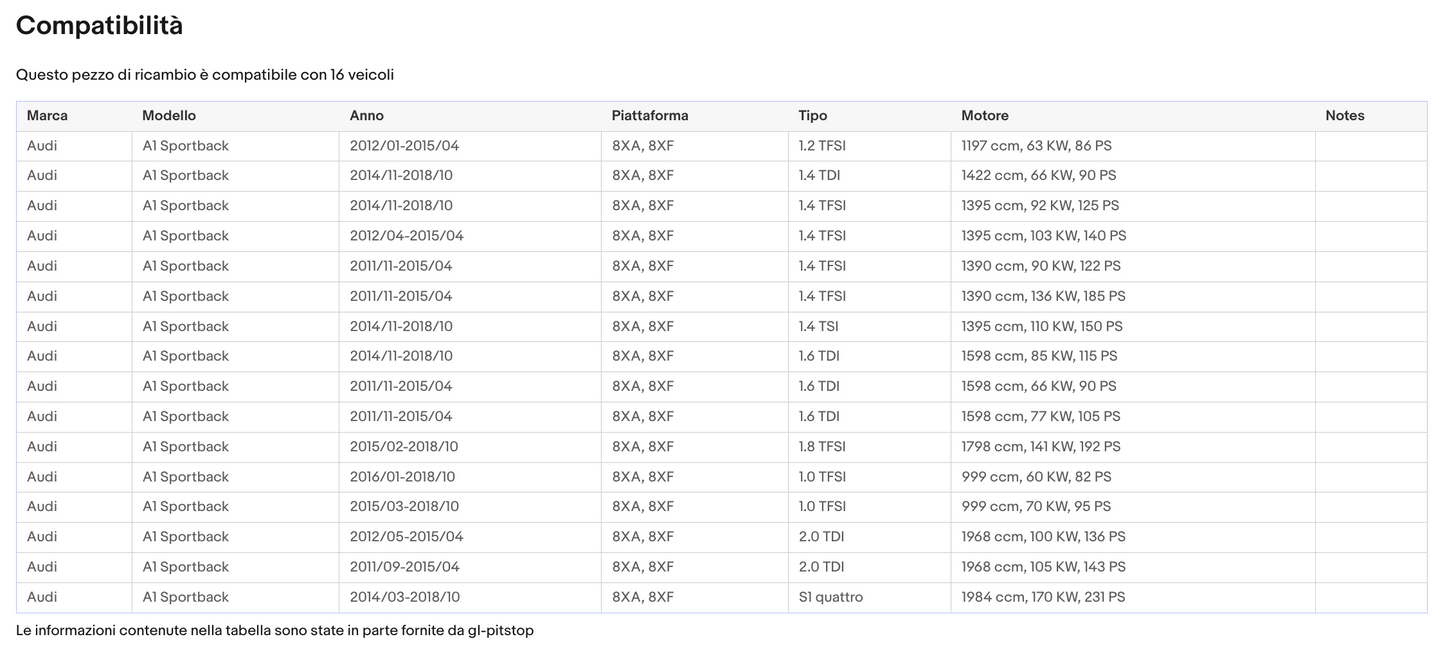The height and width of the screenshot is (657, 1445).
Task: Click engine cell 1598 ccm, 85 KW, 115 PS
Action: (x=1039, y=356)
